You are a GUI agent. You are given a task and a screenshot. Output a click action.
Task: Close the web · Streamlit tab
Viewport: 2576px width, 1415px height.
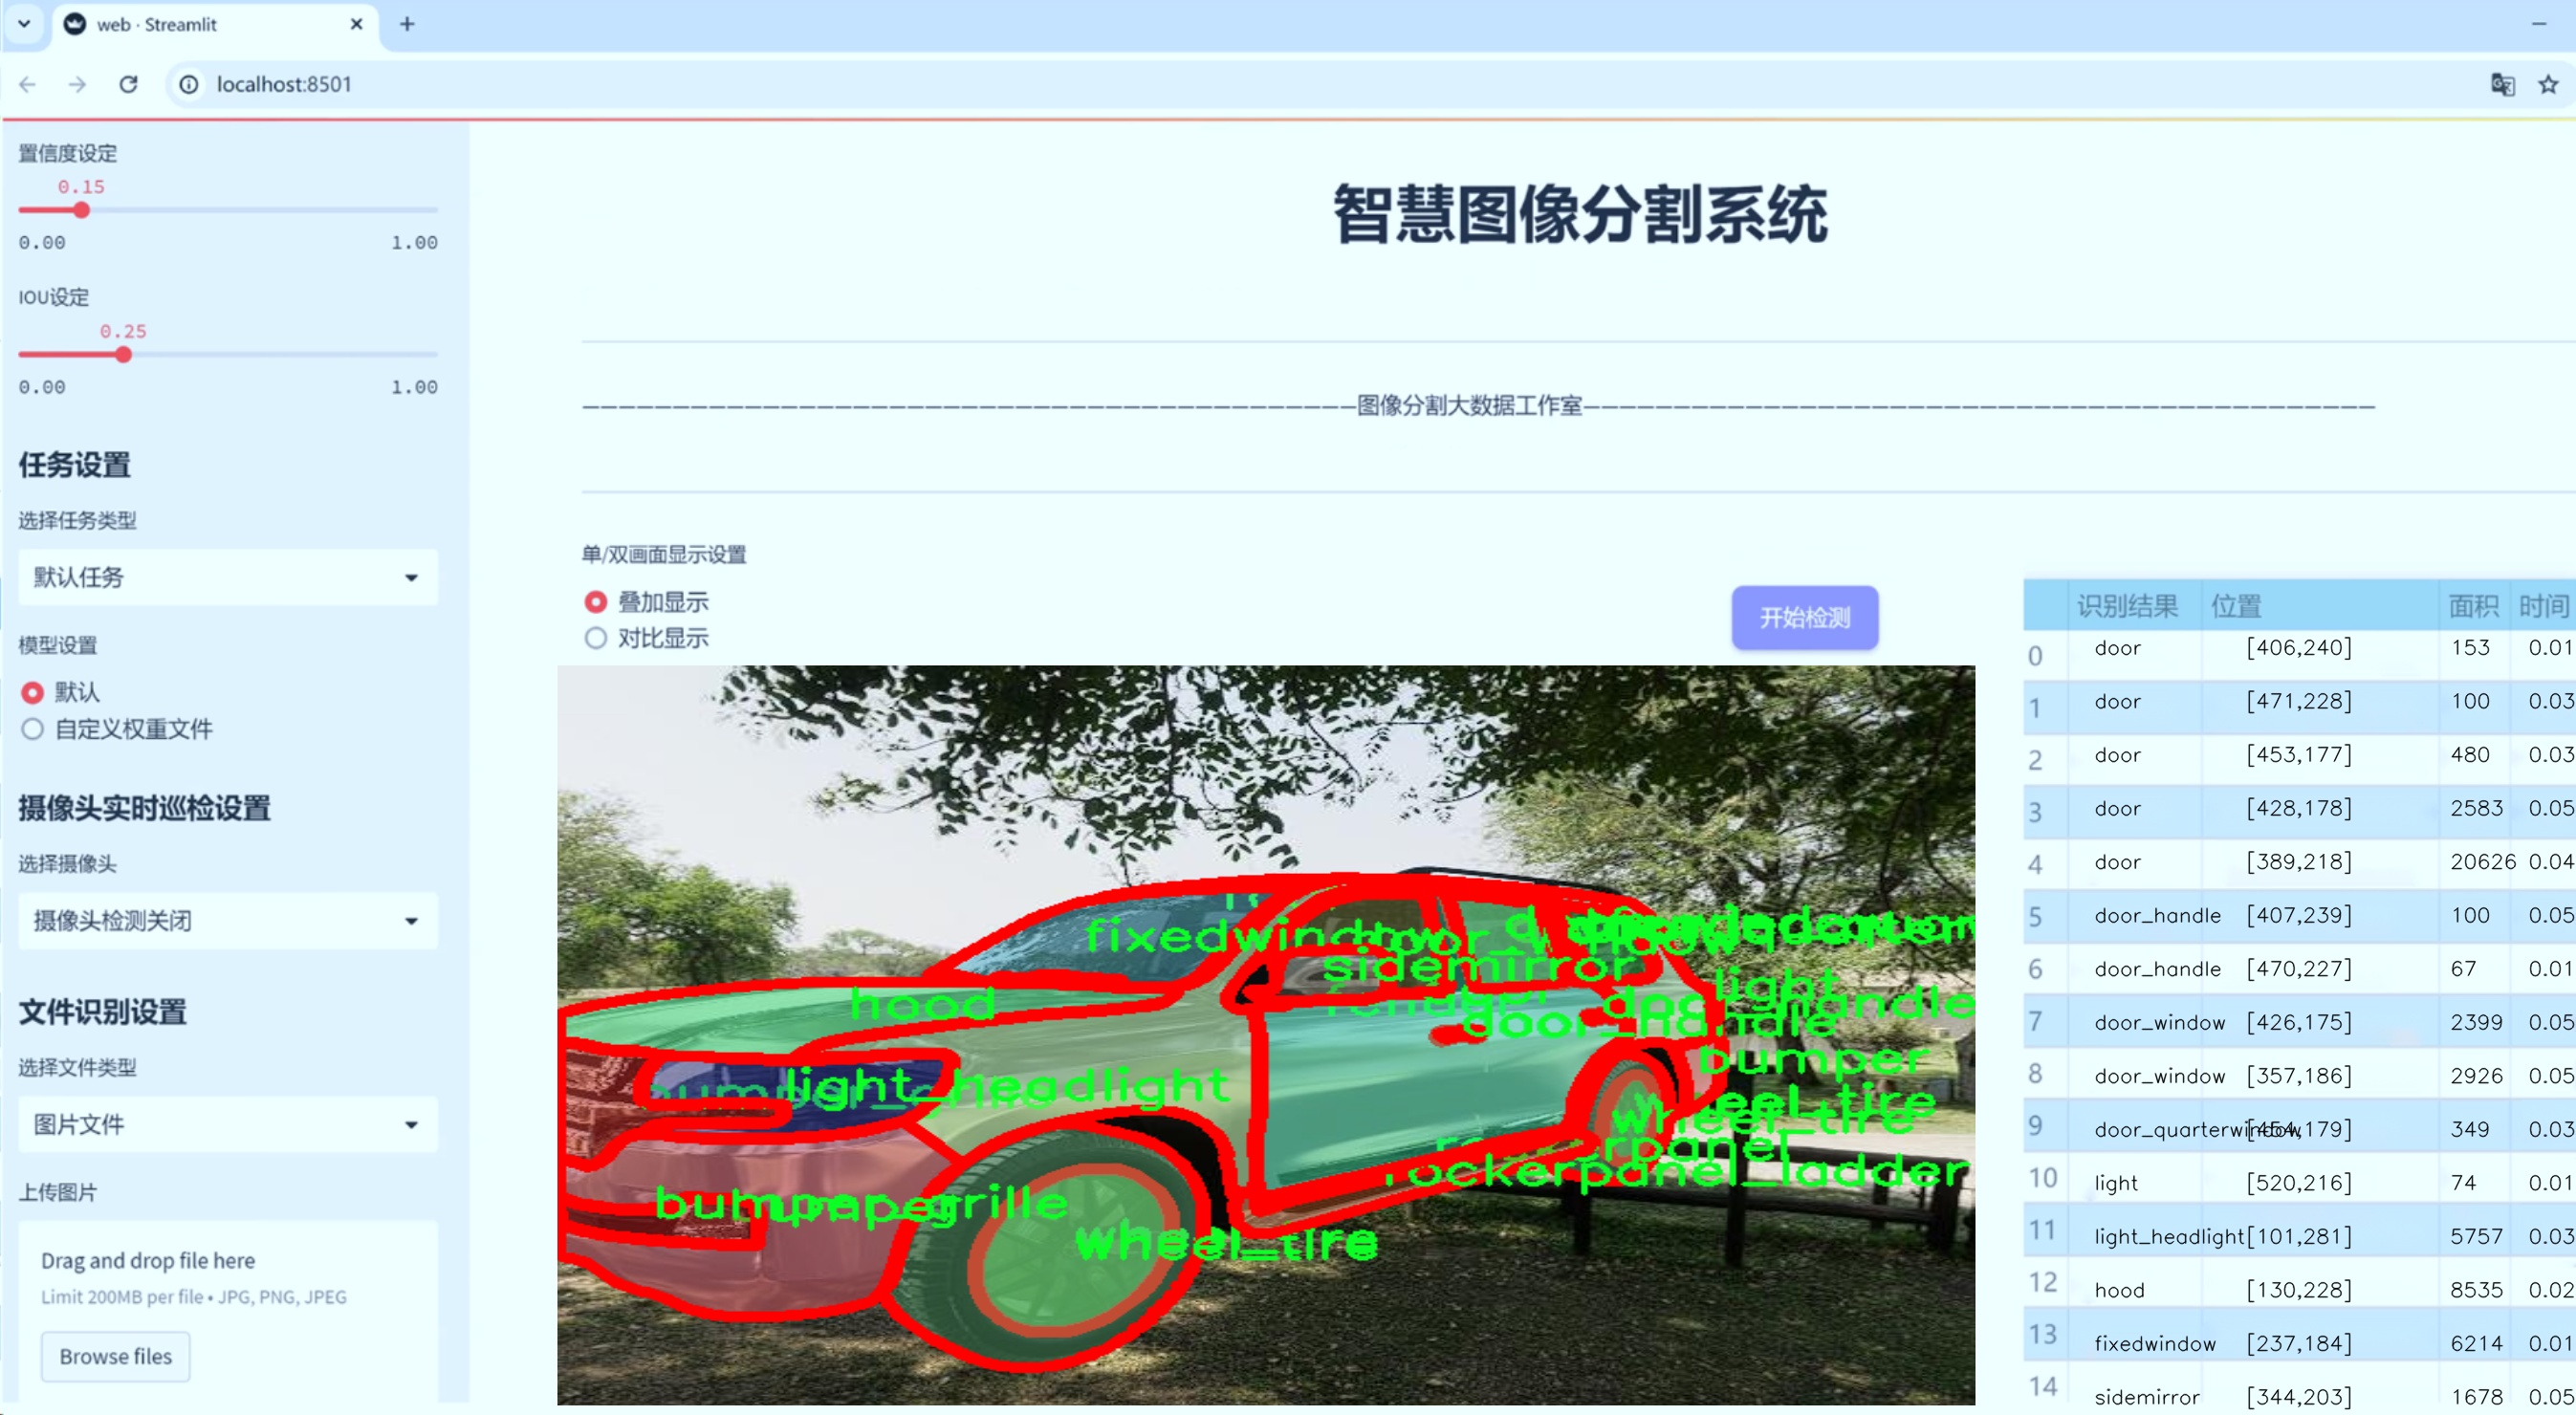pos(356,24)
